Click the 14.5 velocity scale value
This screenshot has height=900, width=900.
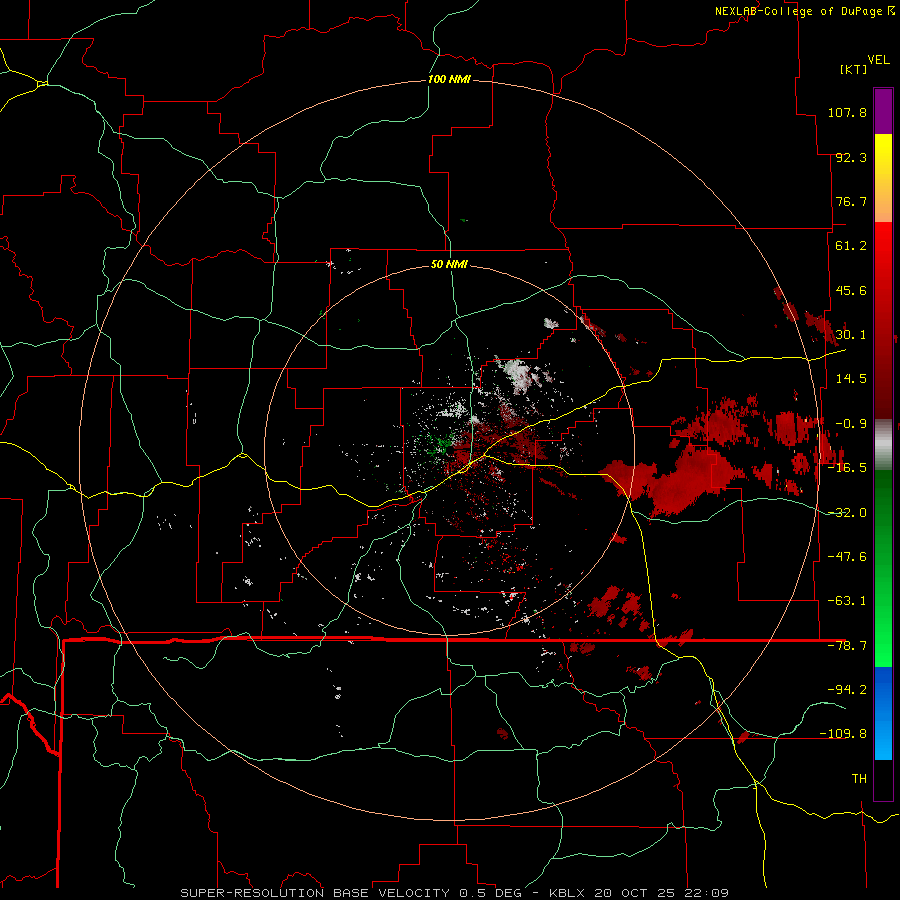coord(851,379)
